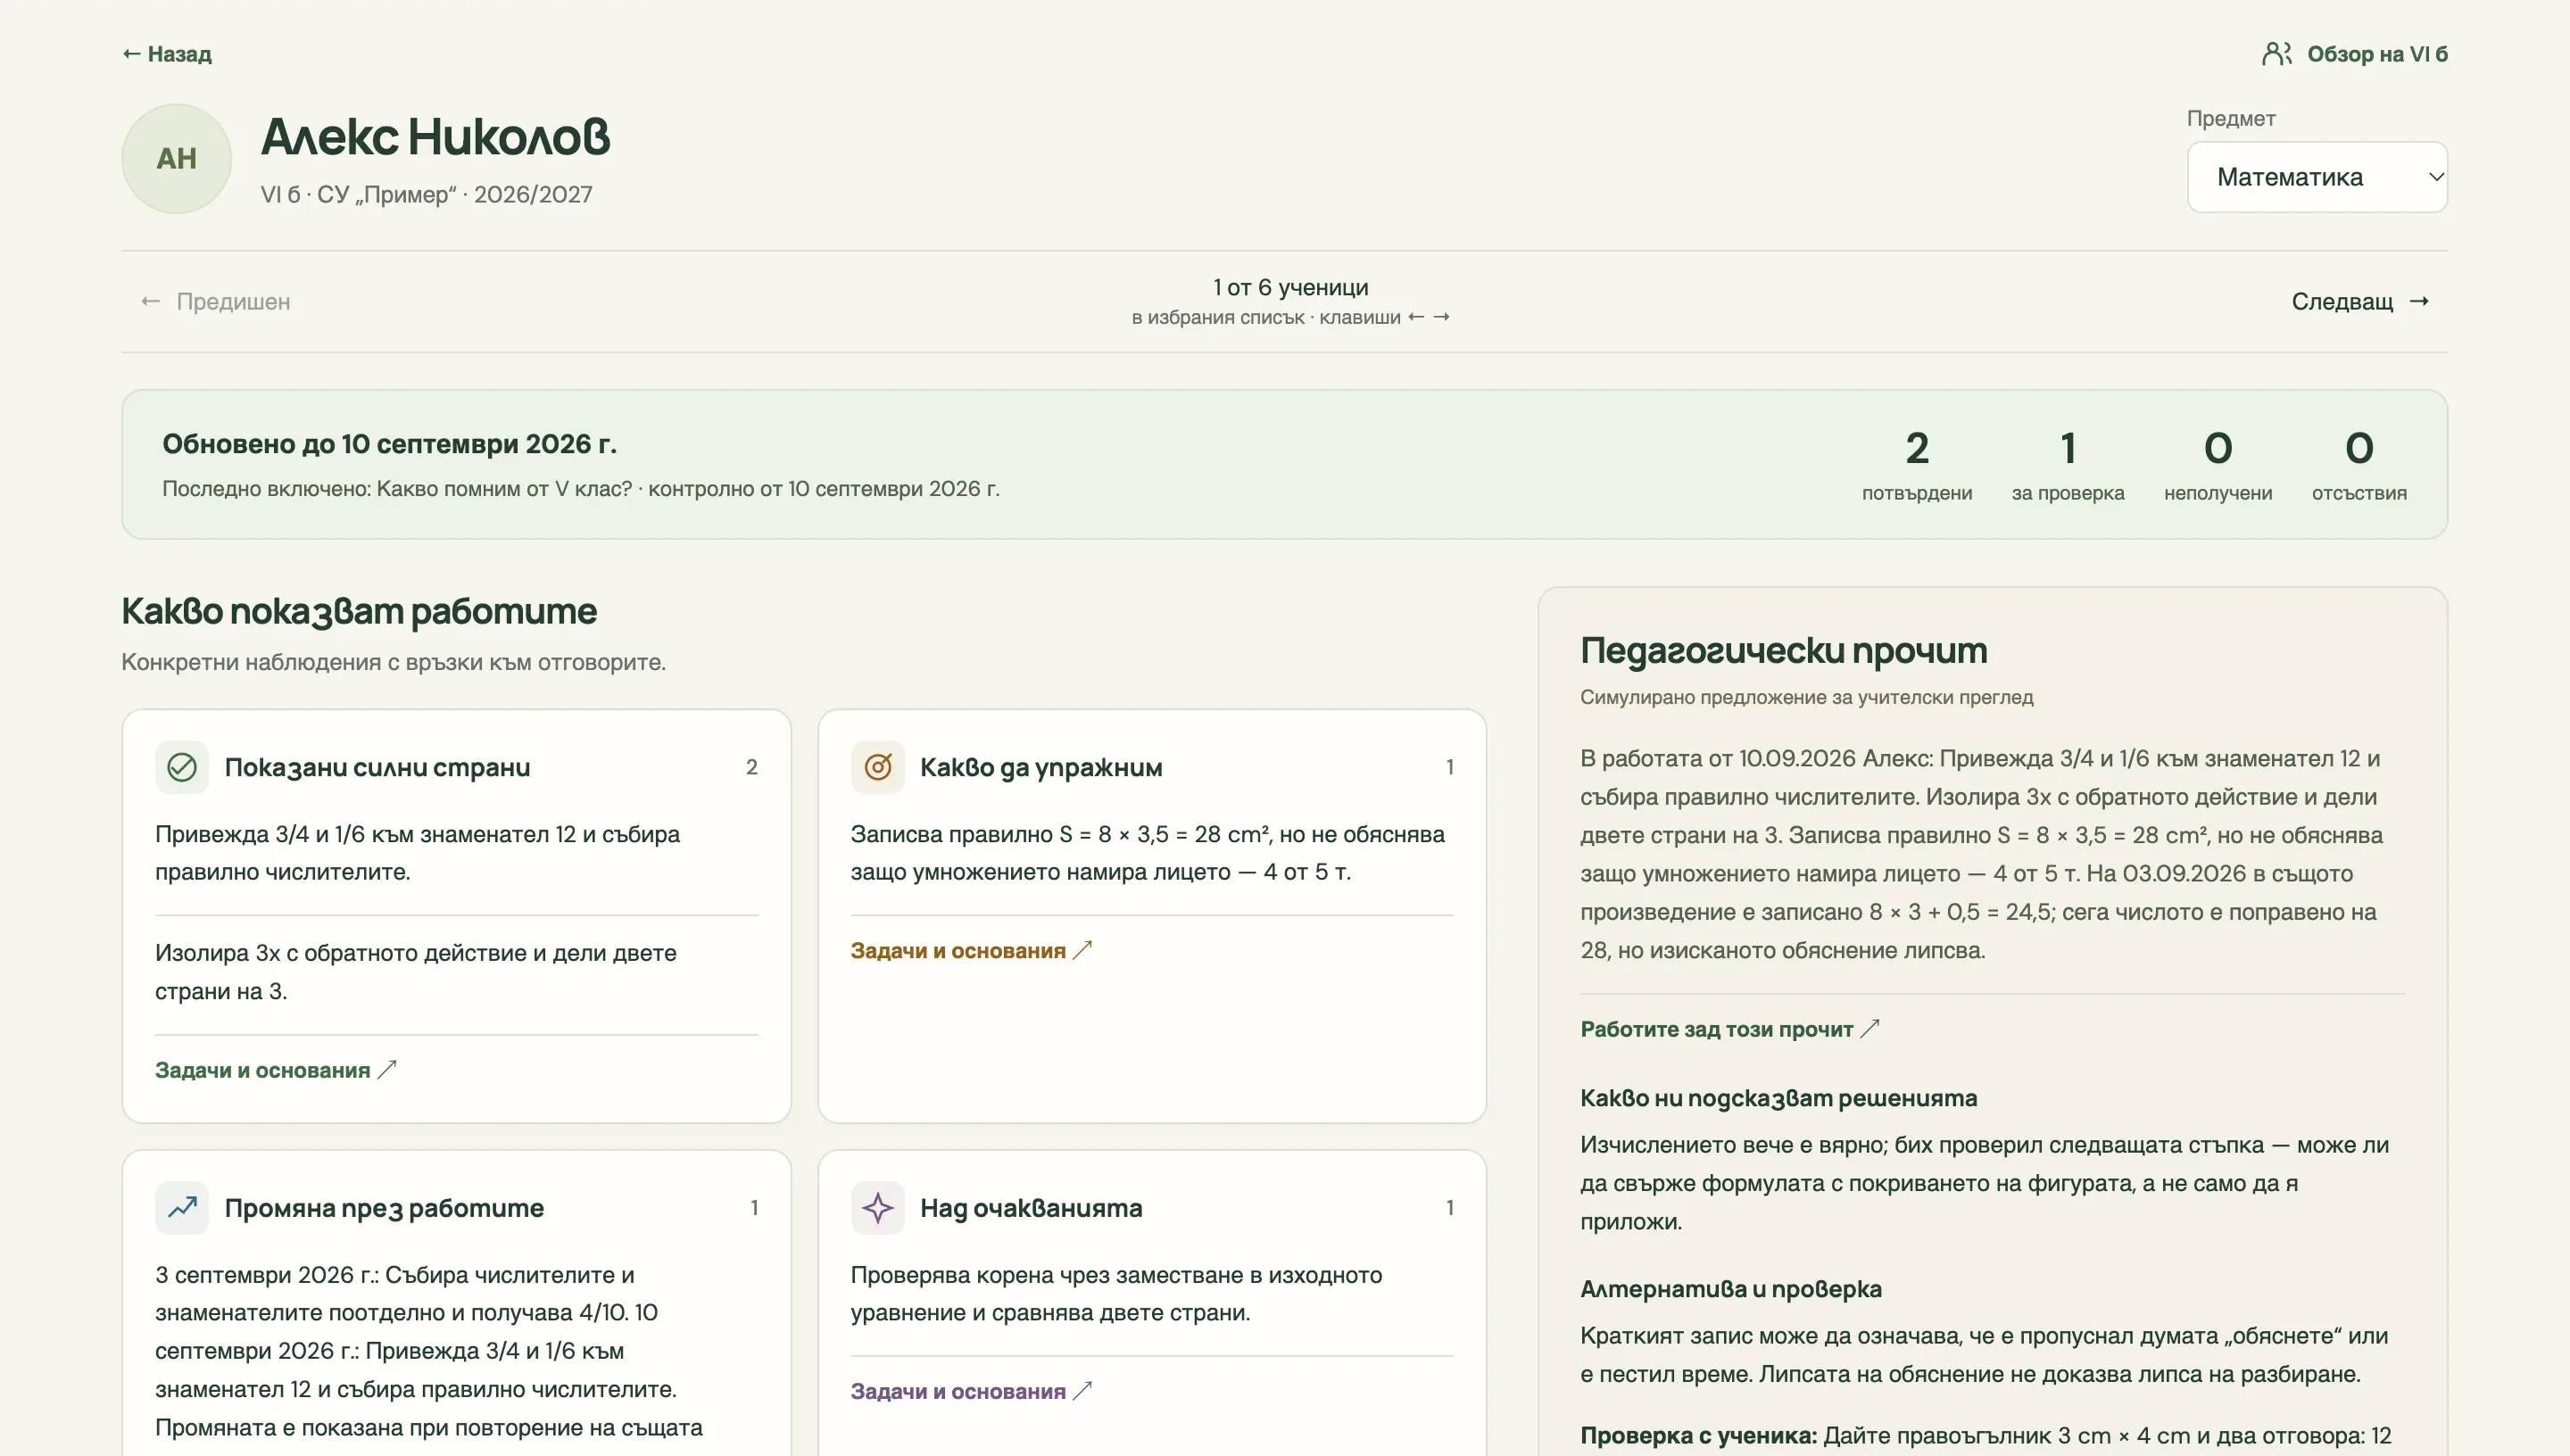Screen dimensions: 2570x1456
Task: Click the Педагогически прочит heading
Action: point(1783,651)
